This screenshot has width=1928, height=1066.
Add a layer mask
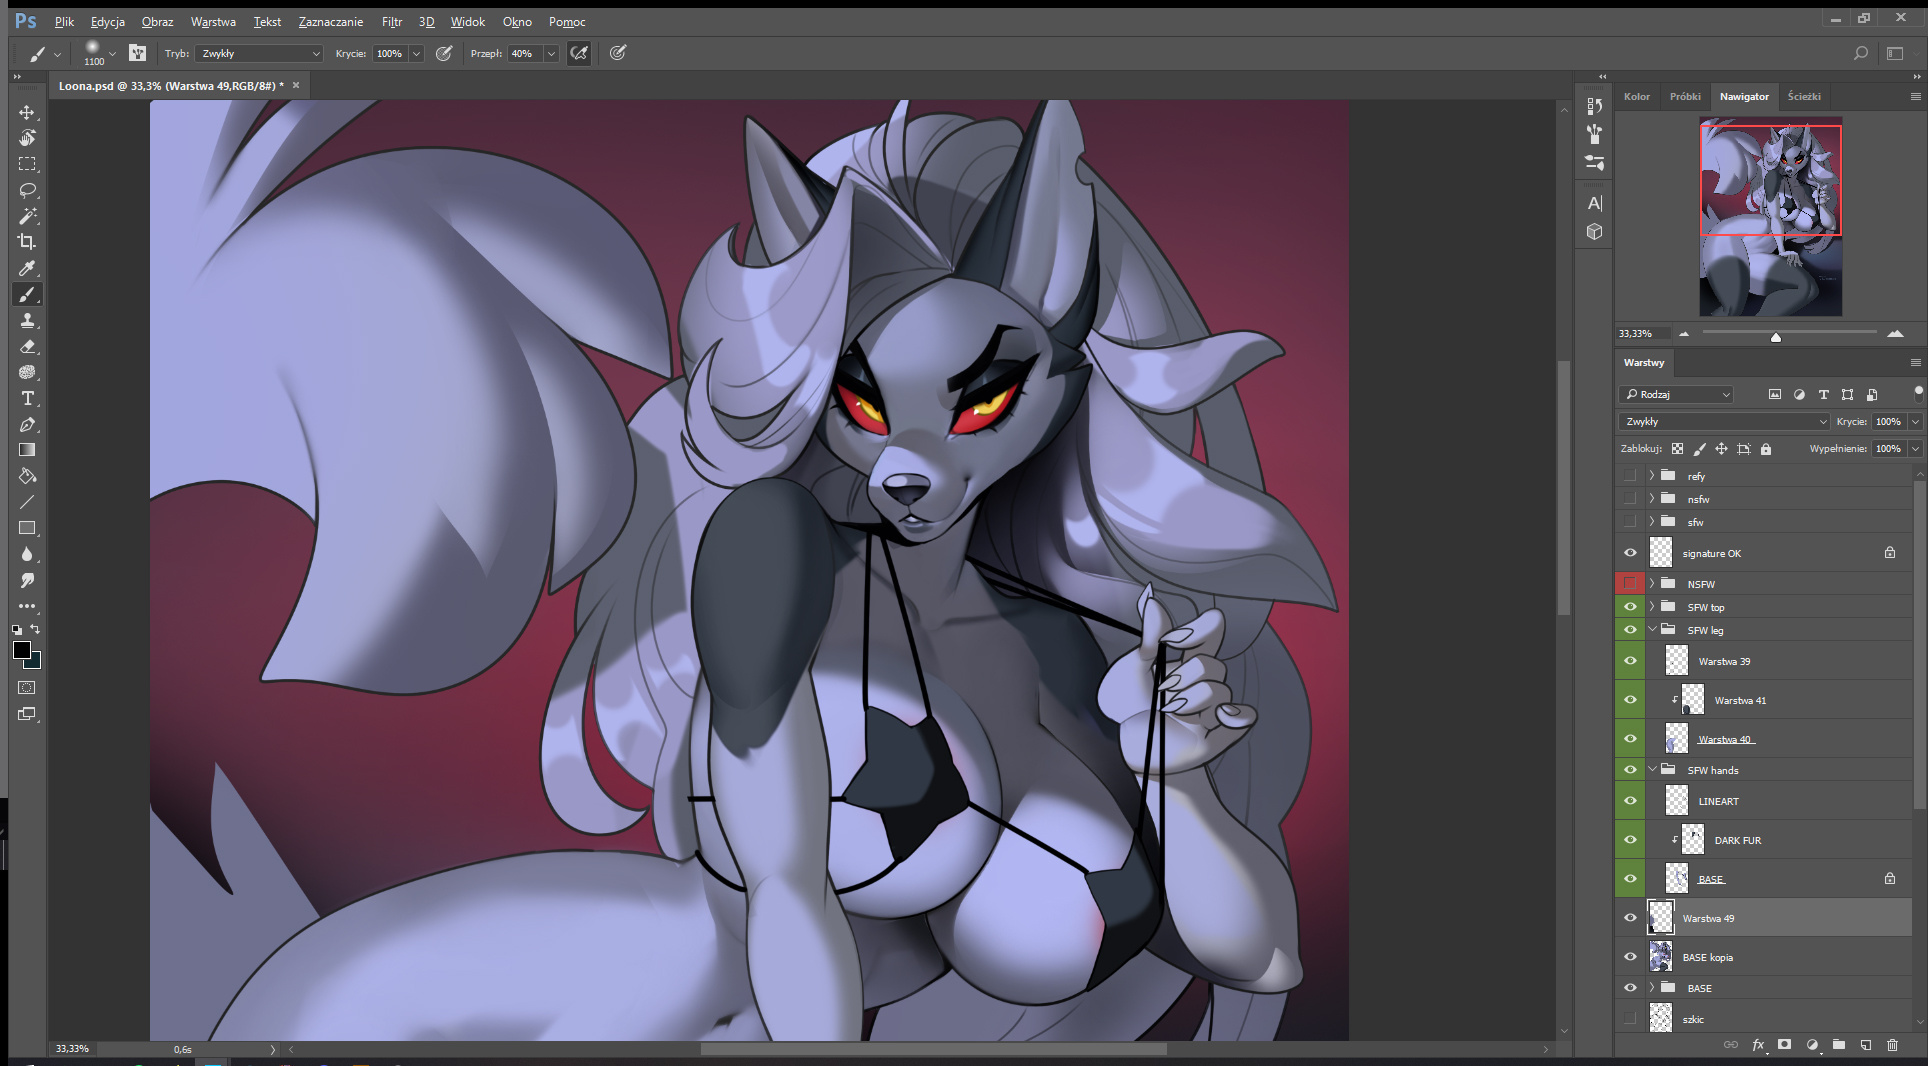pyautogui.click(x=1784, y=1045)
